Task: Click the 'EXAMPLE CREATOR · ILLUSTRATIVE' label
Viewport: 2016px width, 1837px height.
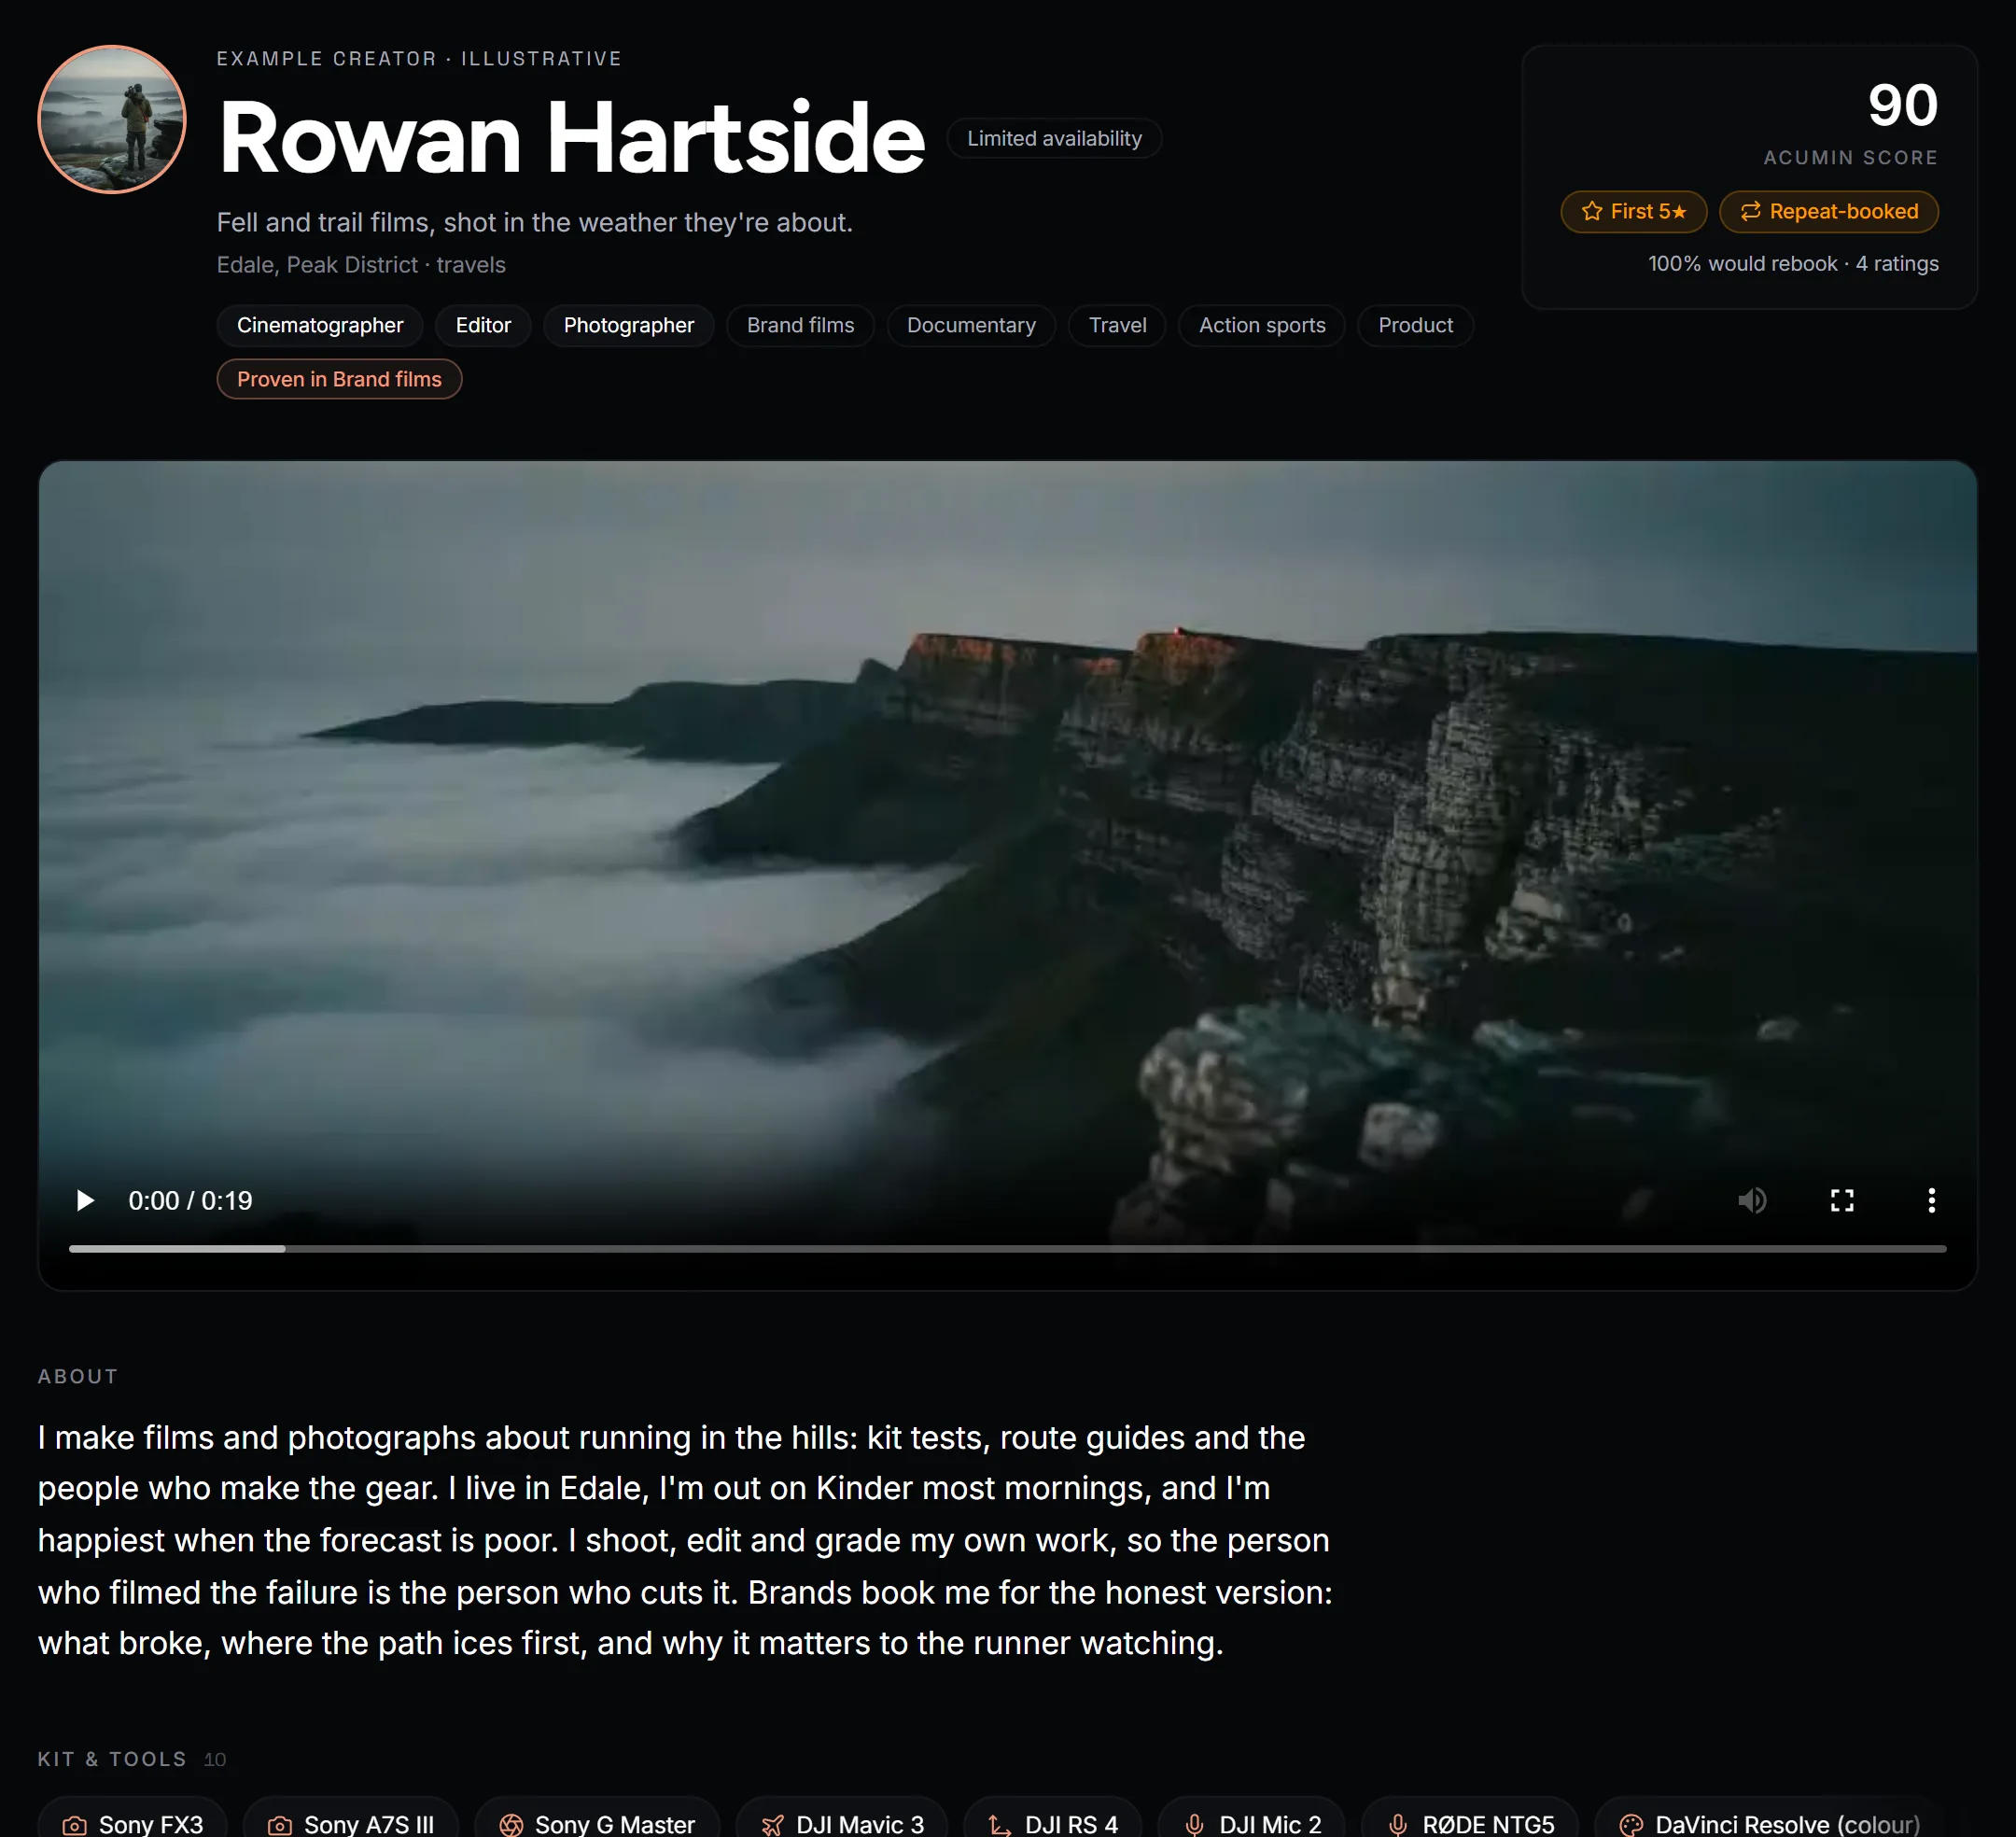Action: click(x=419, y=58)
